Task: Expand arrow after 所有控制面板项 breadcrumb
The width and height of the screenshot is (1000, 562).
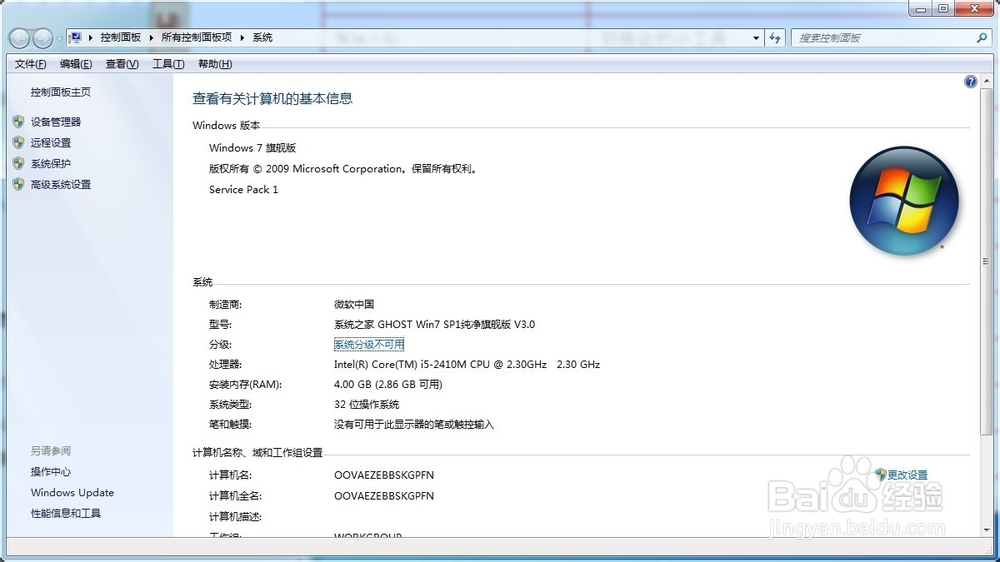Action: pos(242,38)
